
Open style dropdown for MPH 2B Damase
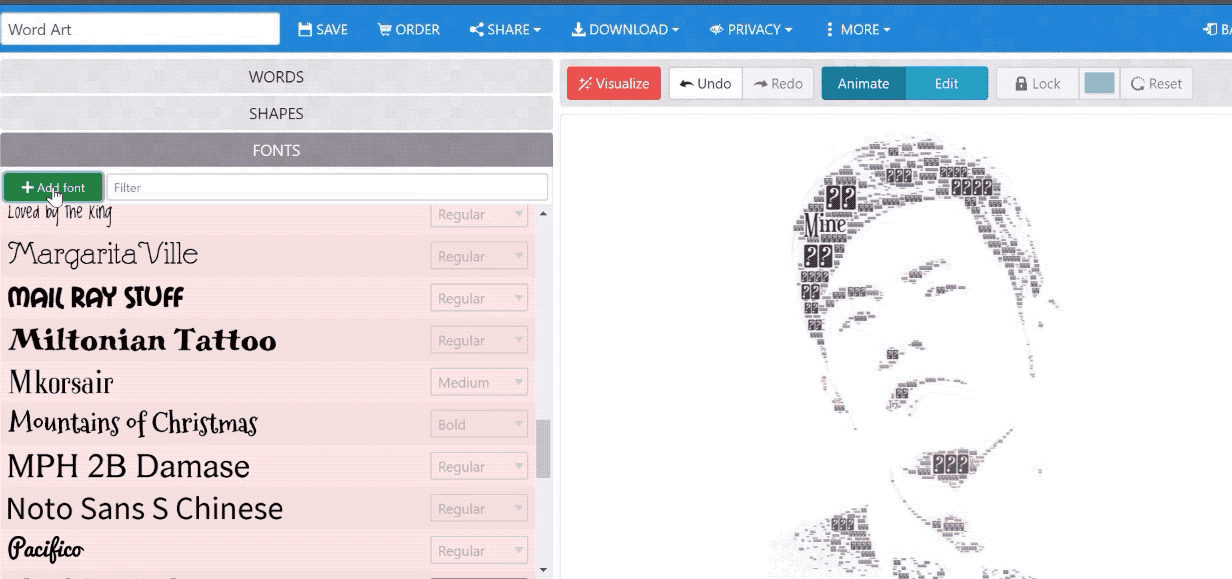point(479,466)
